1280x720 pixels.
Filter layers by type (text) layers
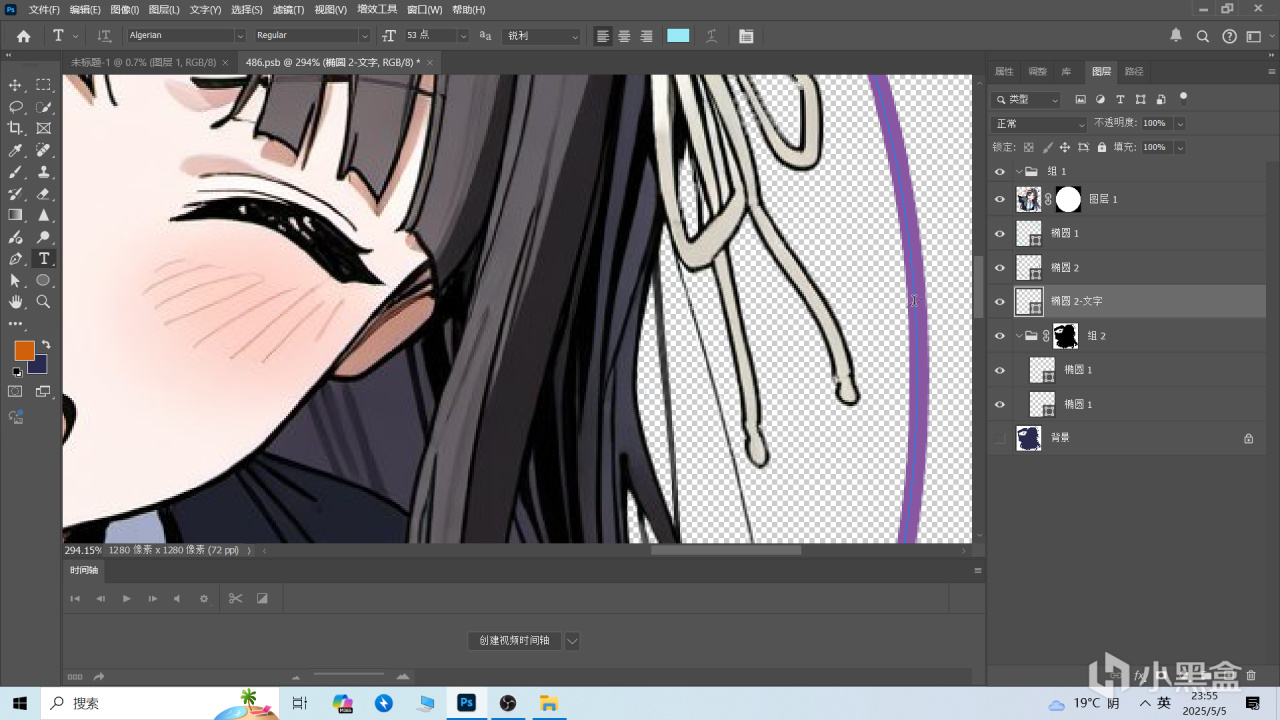tap(1120, 100)
